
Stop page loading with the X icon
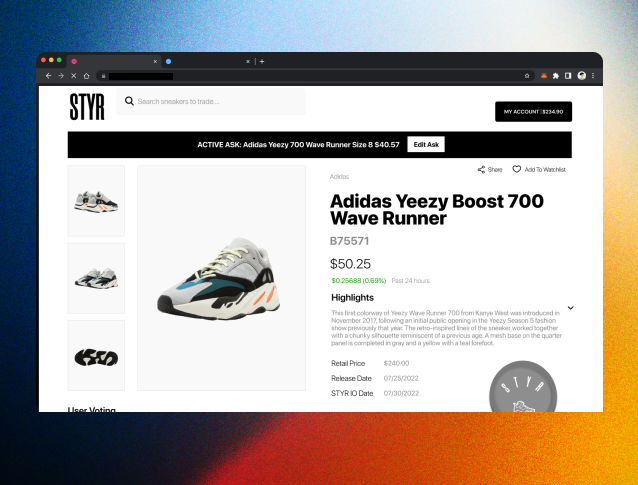click(74, 76)
